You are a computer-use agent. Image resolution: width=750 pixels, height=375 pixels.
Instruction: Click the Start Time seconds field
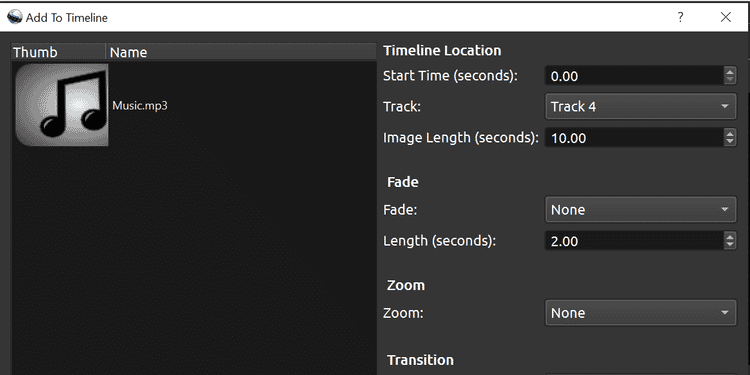(634, 76)
